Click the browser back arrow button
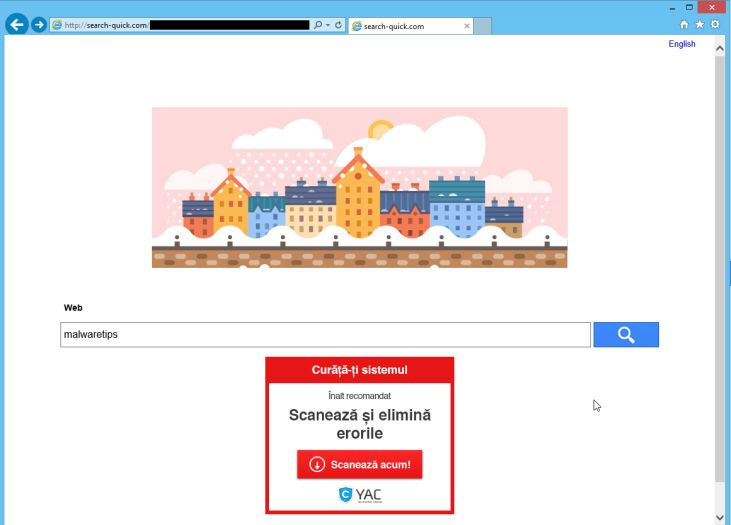Screen dimensions: 731x525 pos(17,24)
